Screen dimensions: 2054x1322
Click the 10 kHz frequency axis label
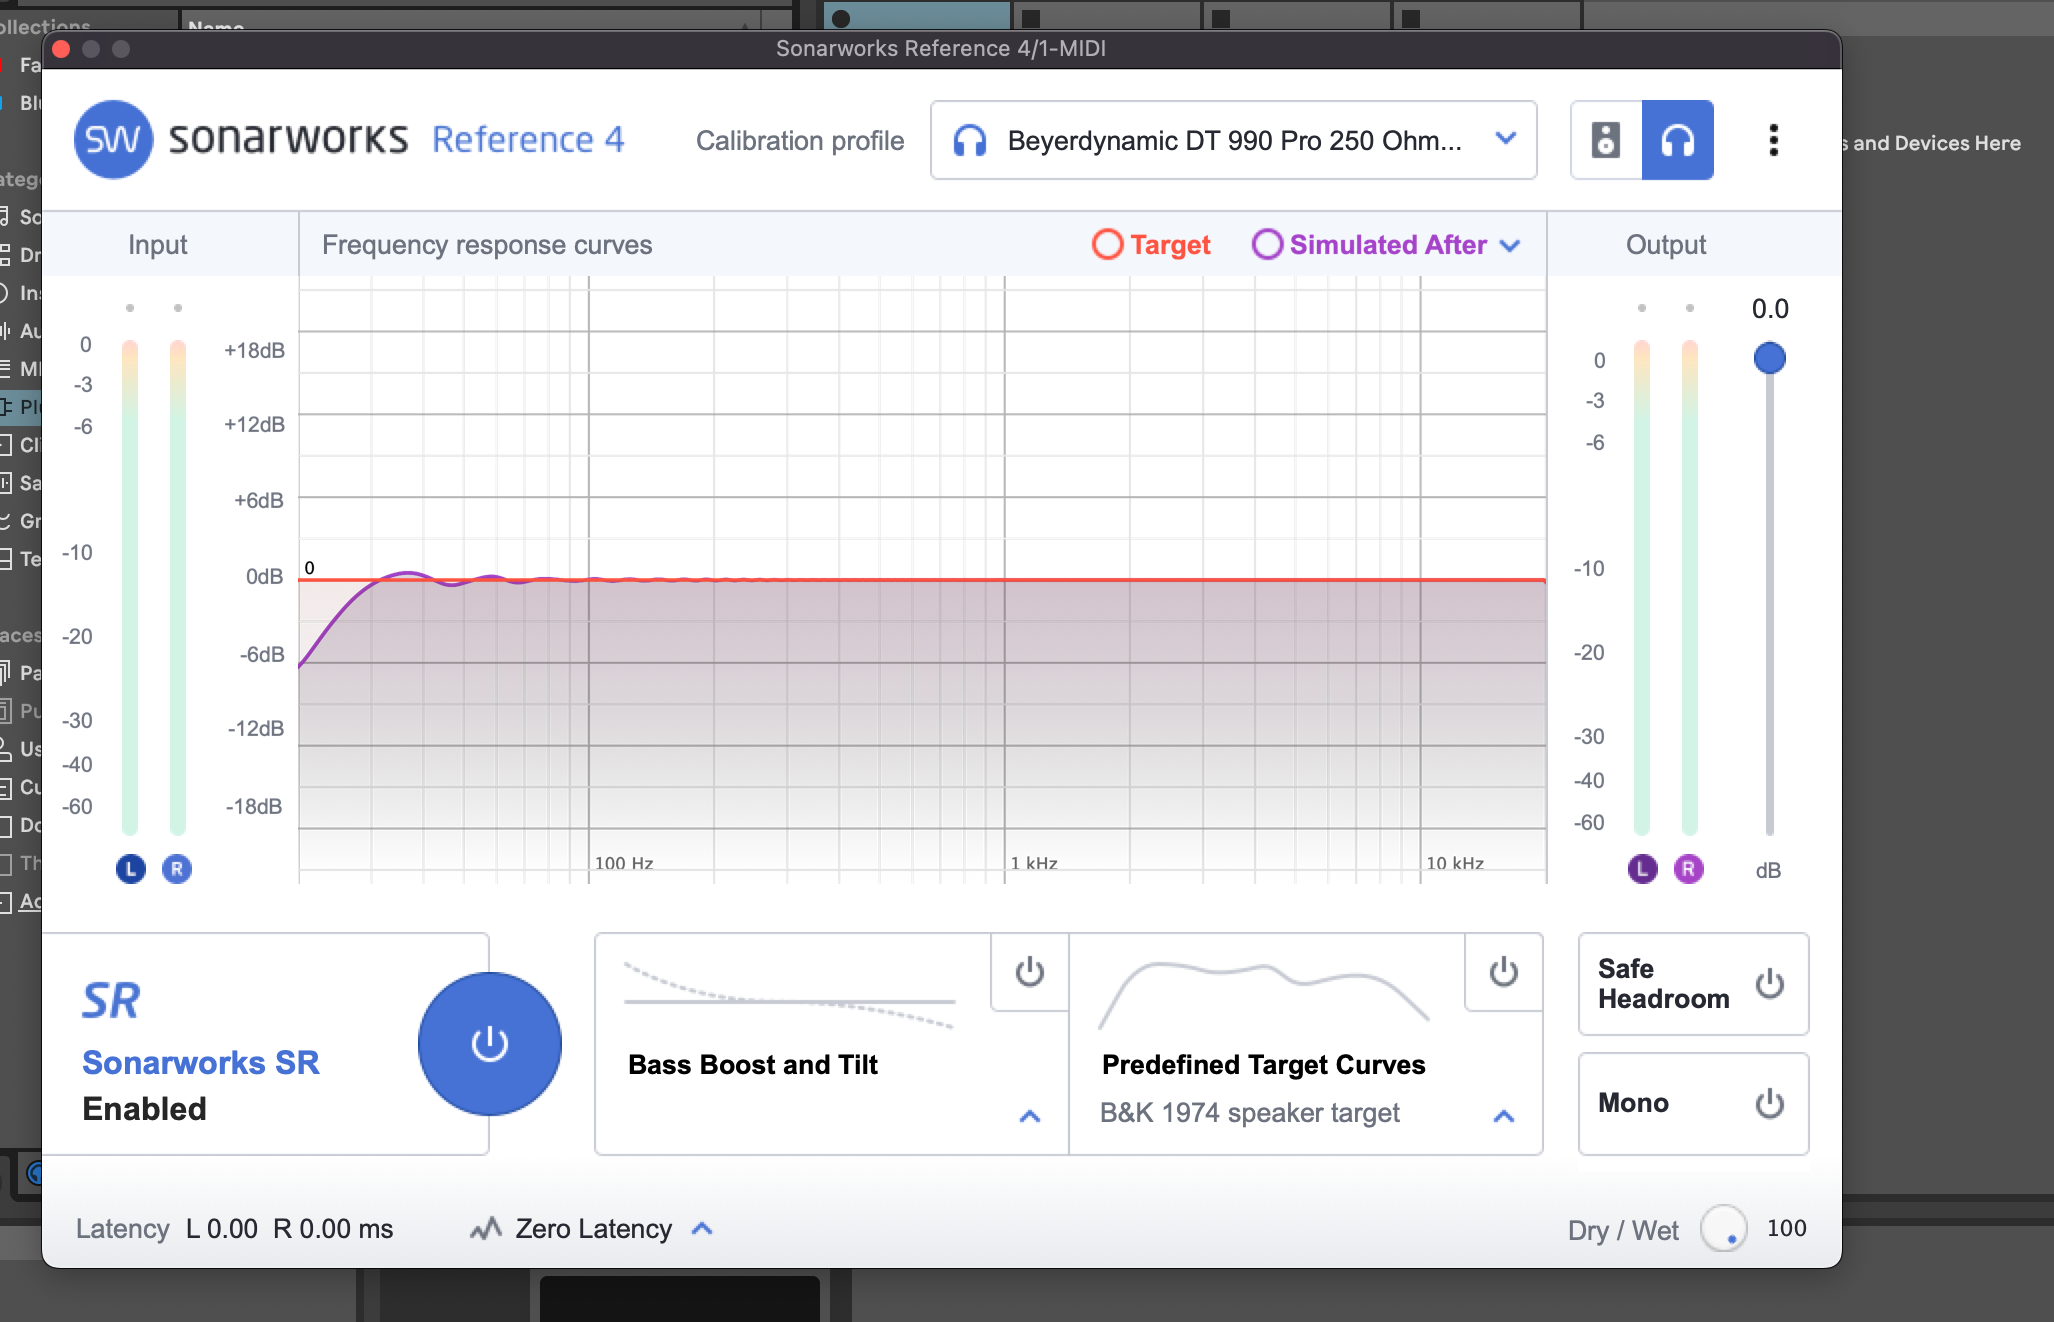coord(1455,863)
